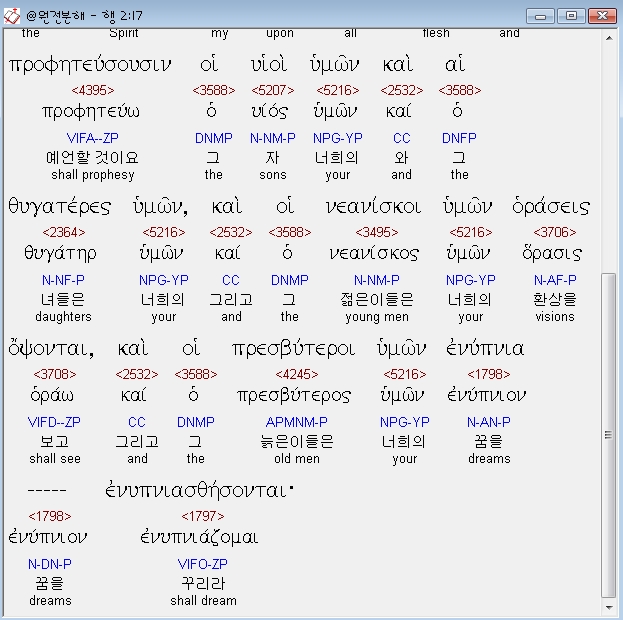This screenshot has width=623, height=620.
Task: Click Korean gloss 늙은이들은
Action: 297,442
